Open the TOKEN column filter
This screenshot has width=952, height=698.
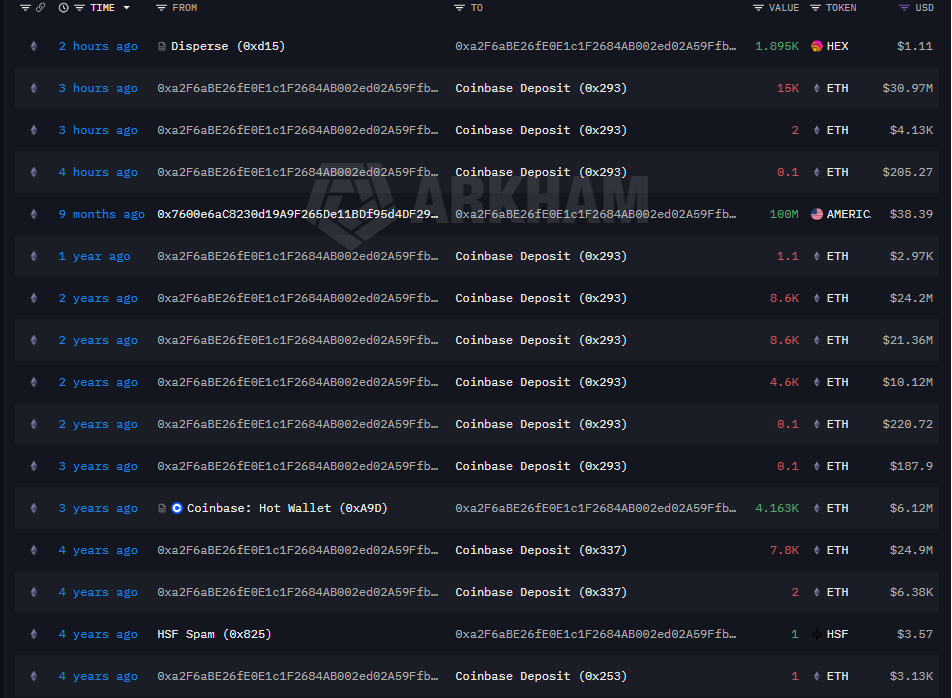[815, 8]
